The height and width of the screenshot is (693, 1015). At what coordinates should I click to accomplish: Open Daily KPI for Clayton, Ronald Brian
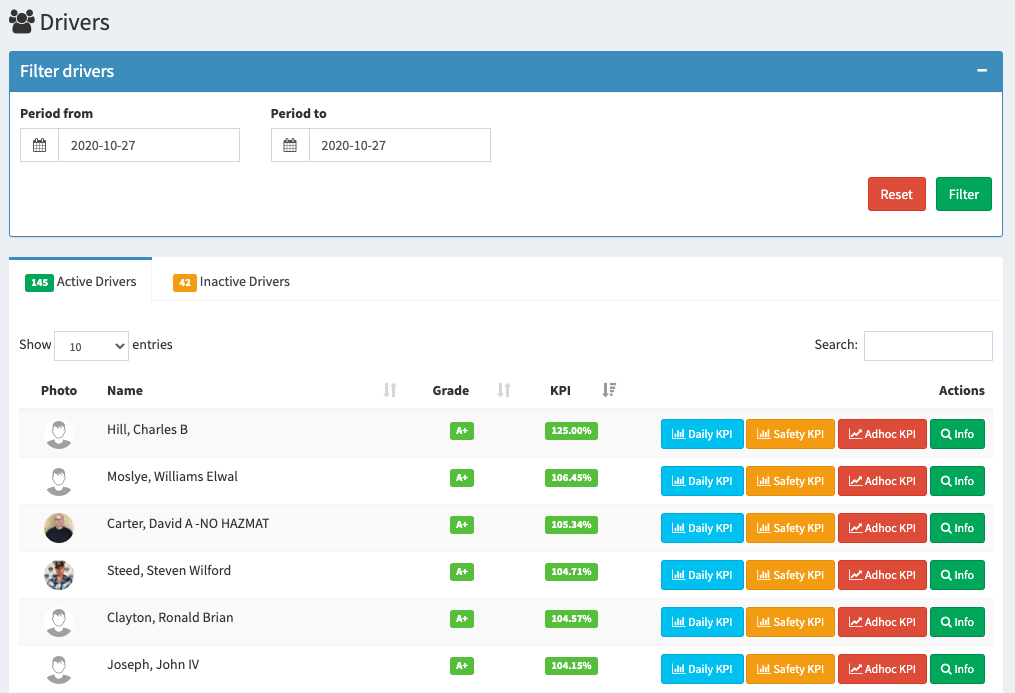(x=702, y=622)
